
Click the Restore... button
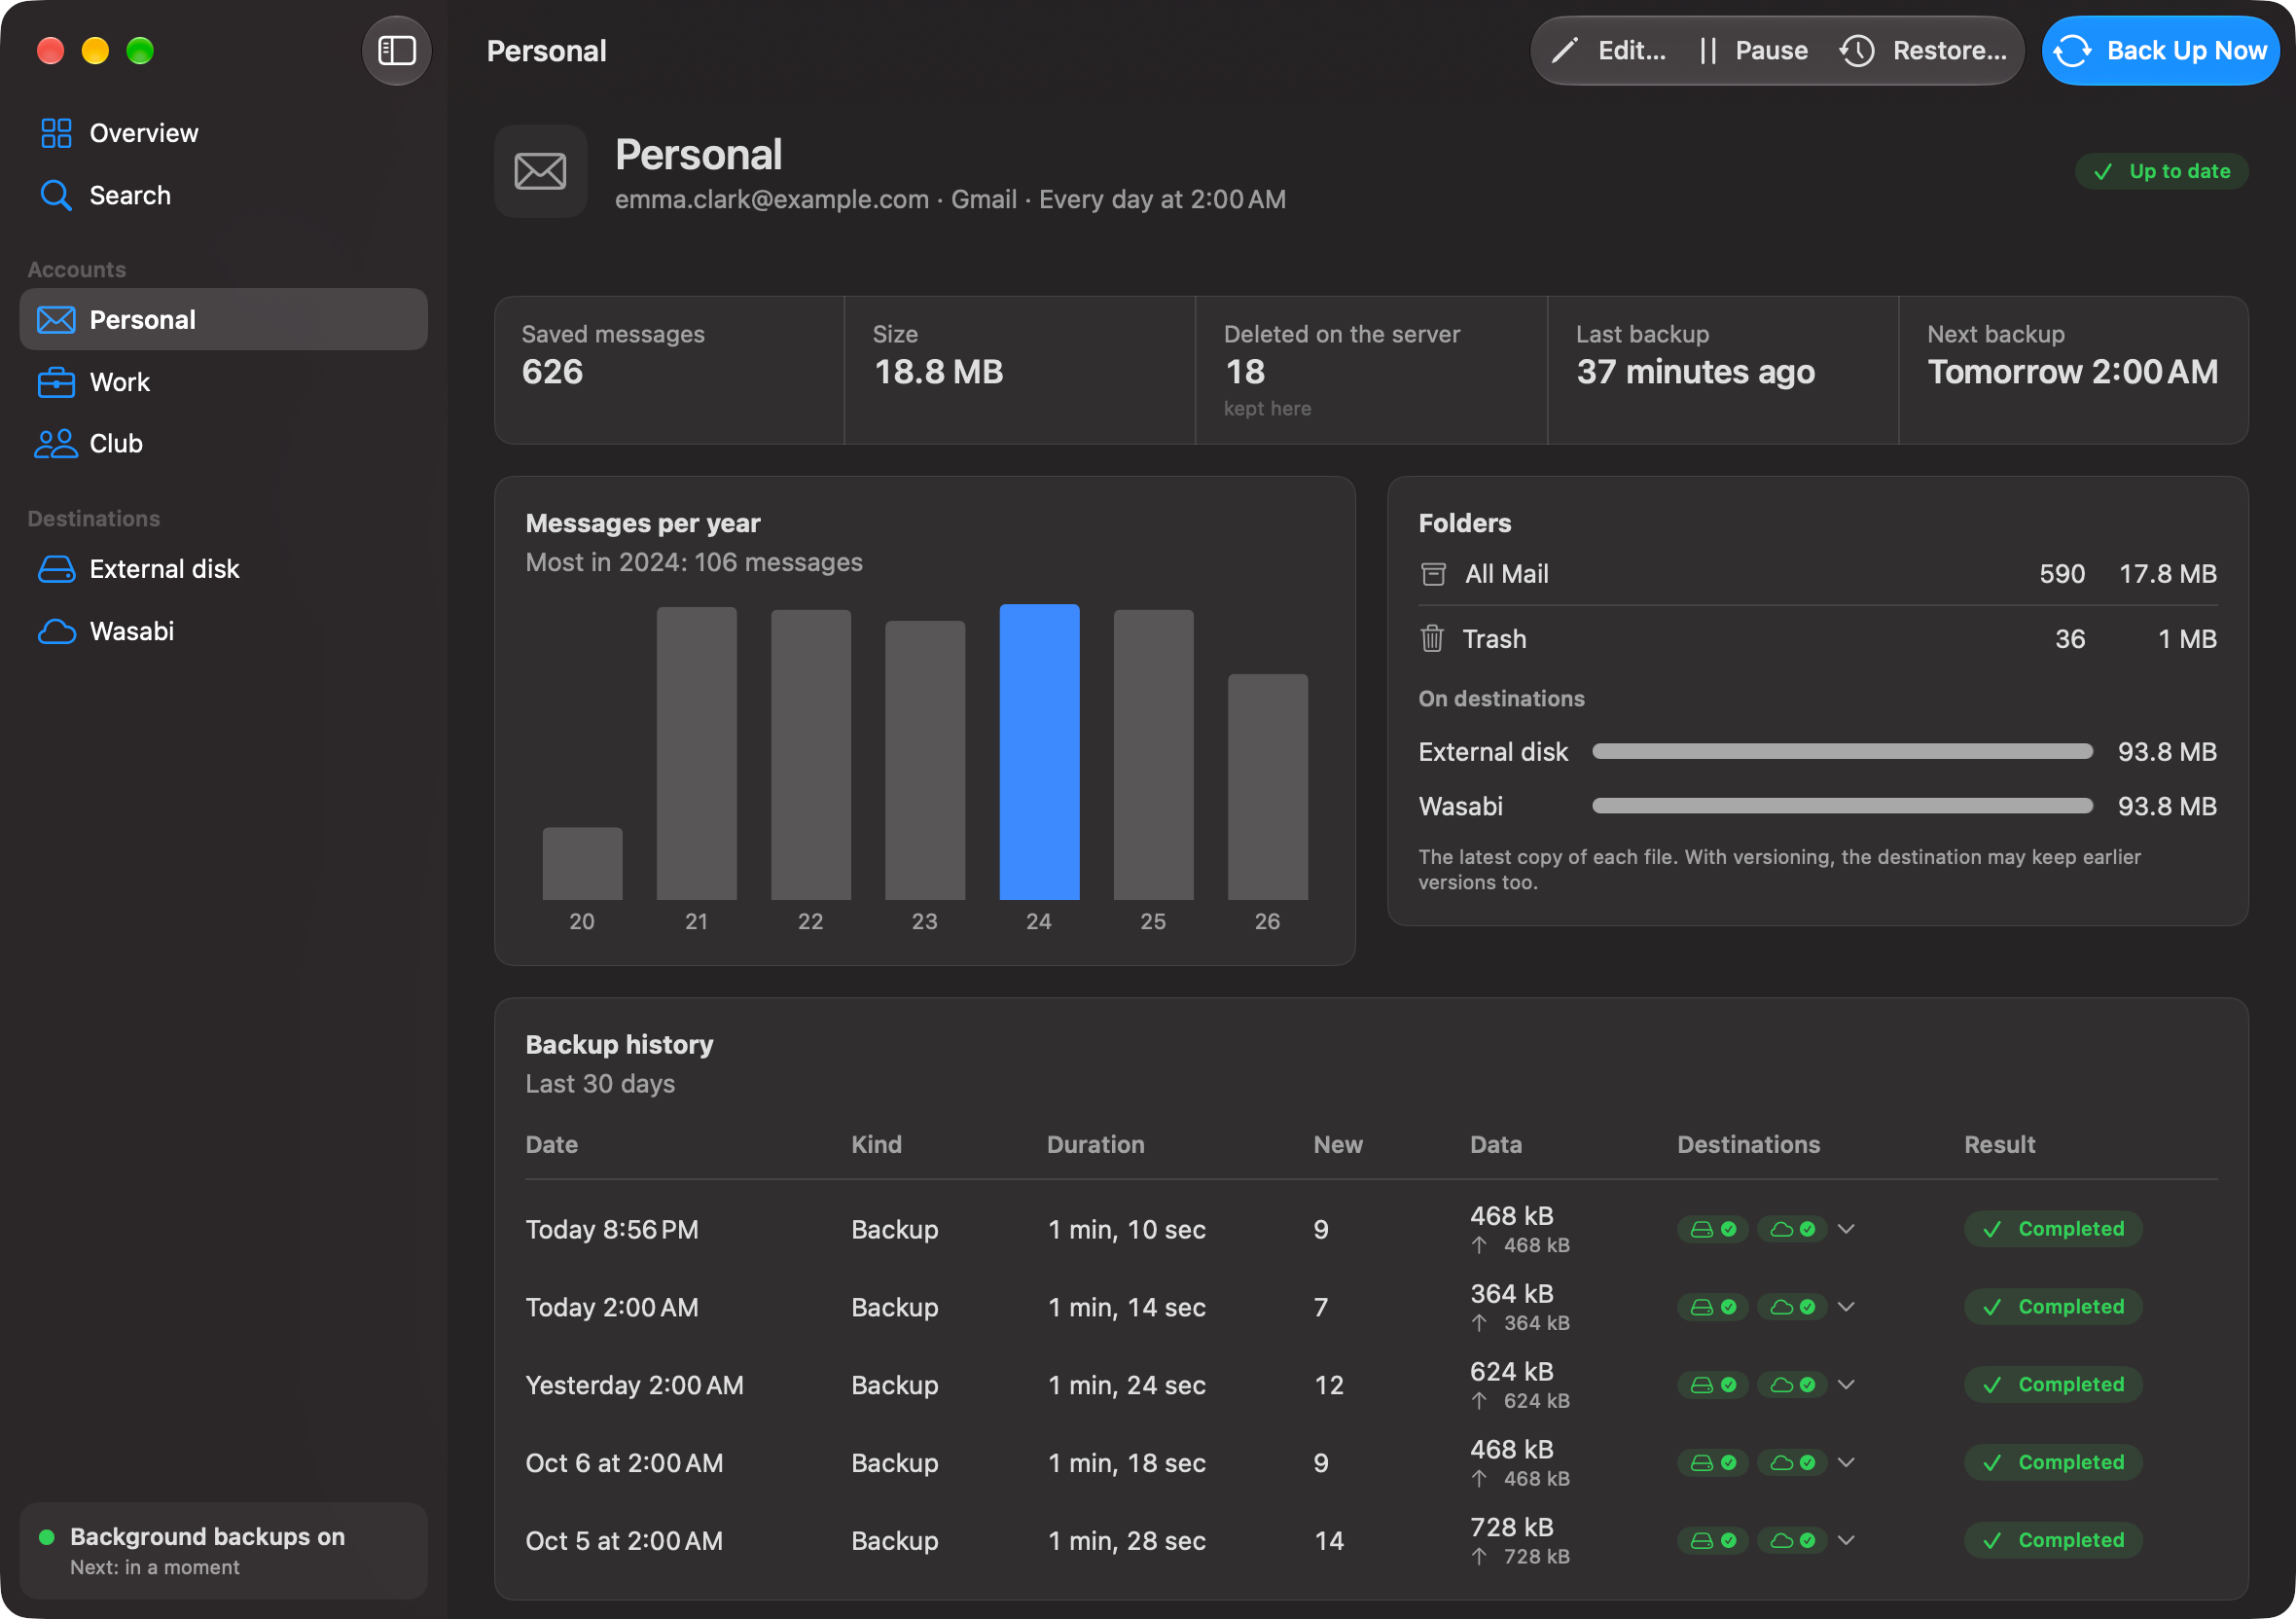click(1923, 50)
